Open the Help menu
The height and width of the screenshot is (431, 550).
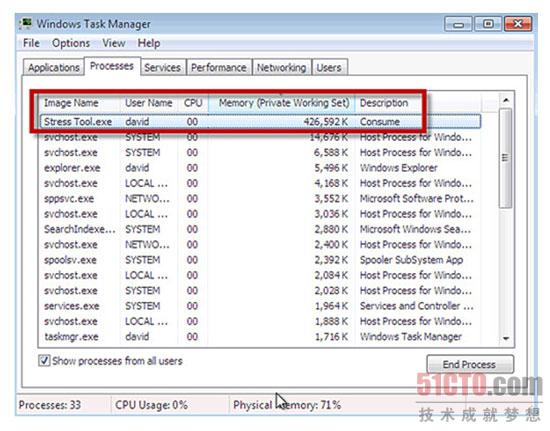(x=149, y=43)
